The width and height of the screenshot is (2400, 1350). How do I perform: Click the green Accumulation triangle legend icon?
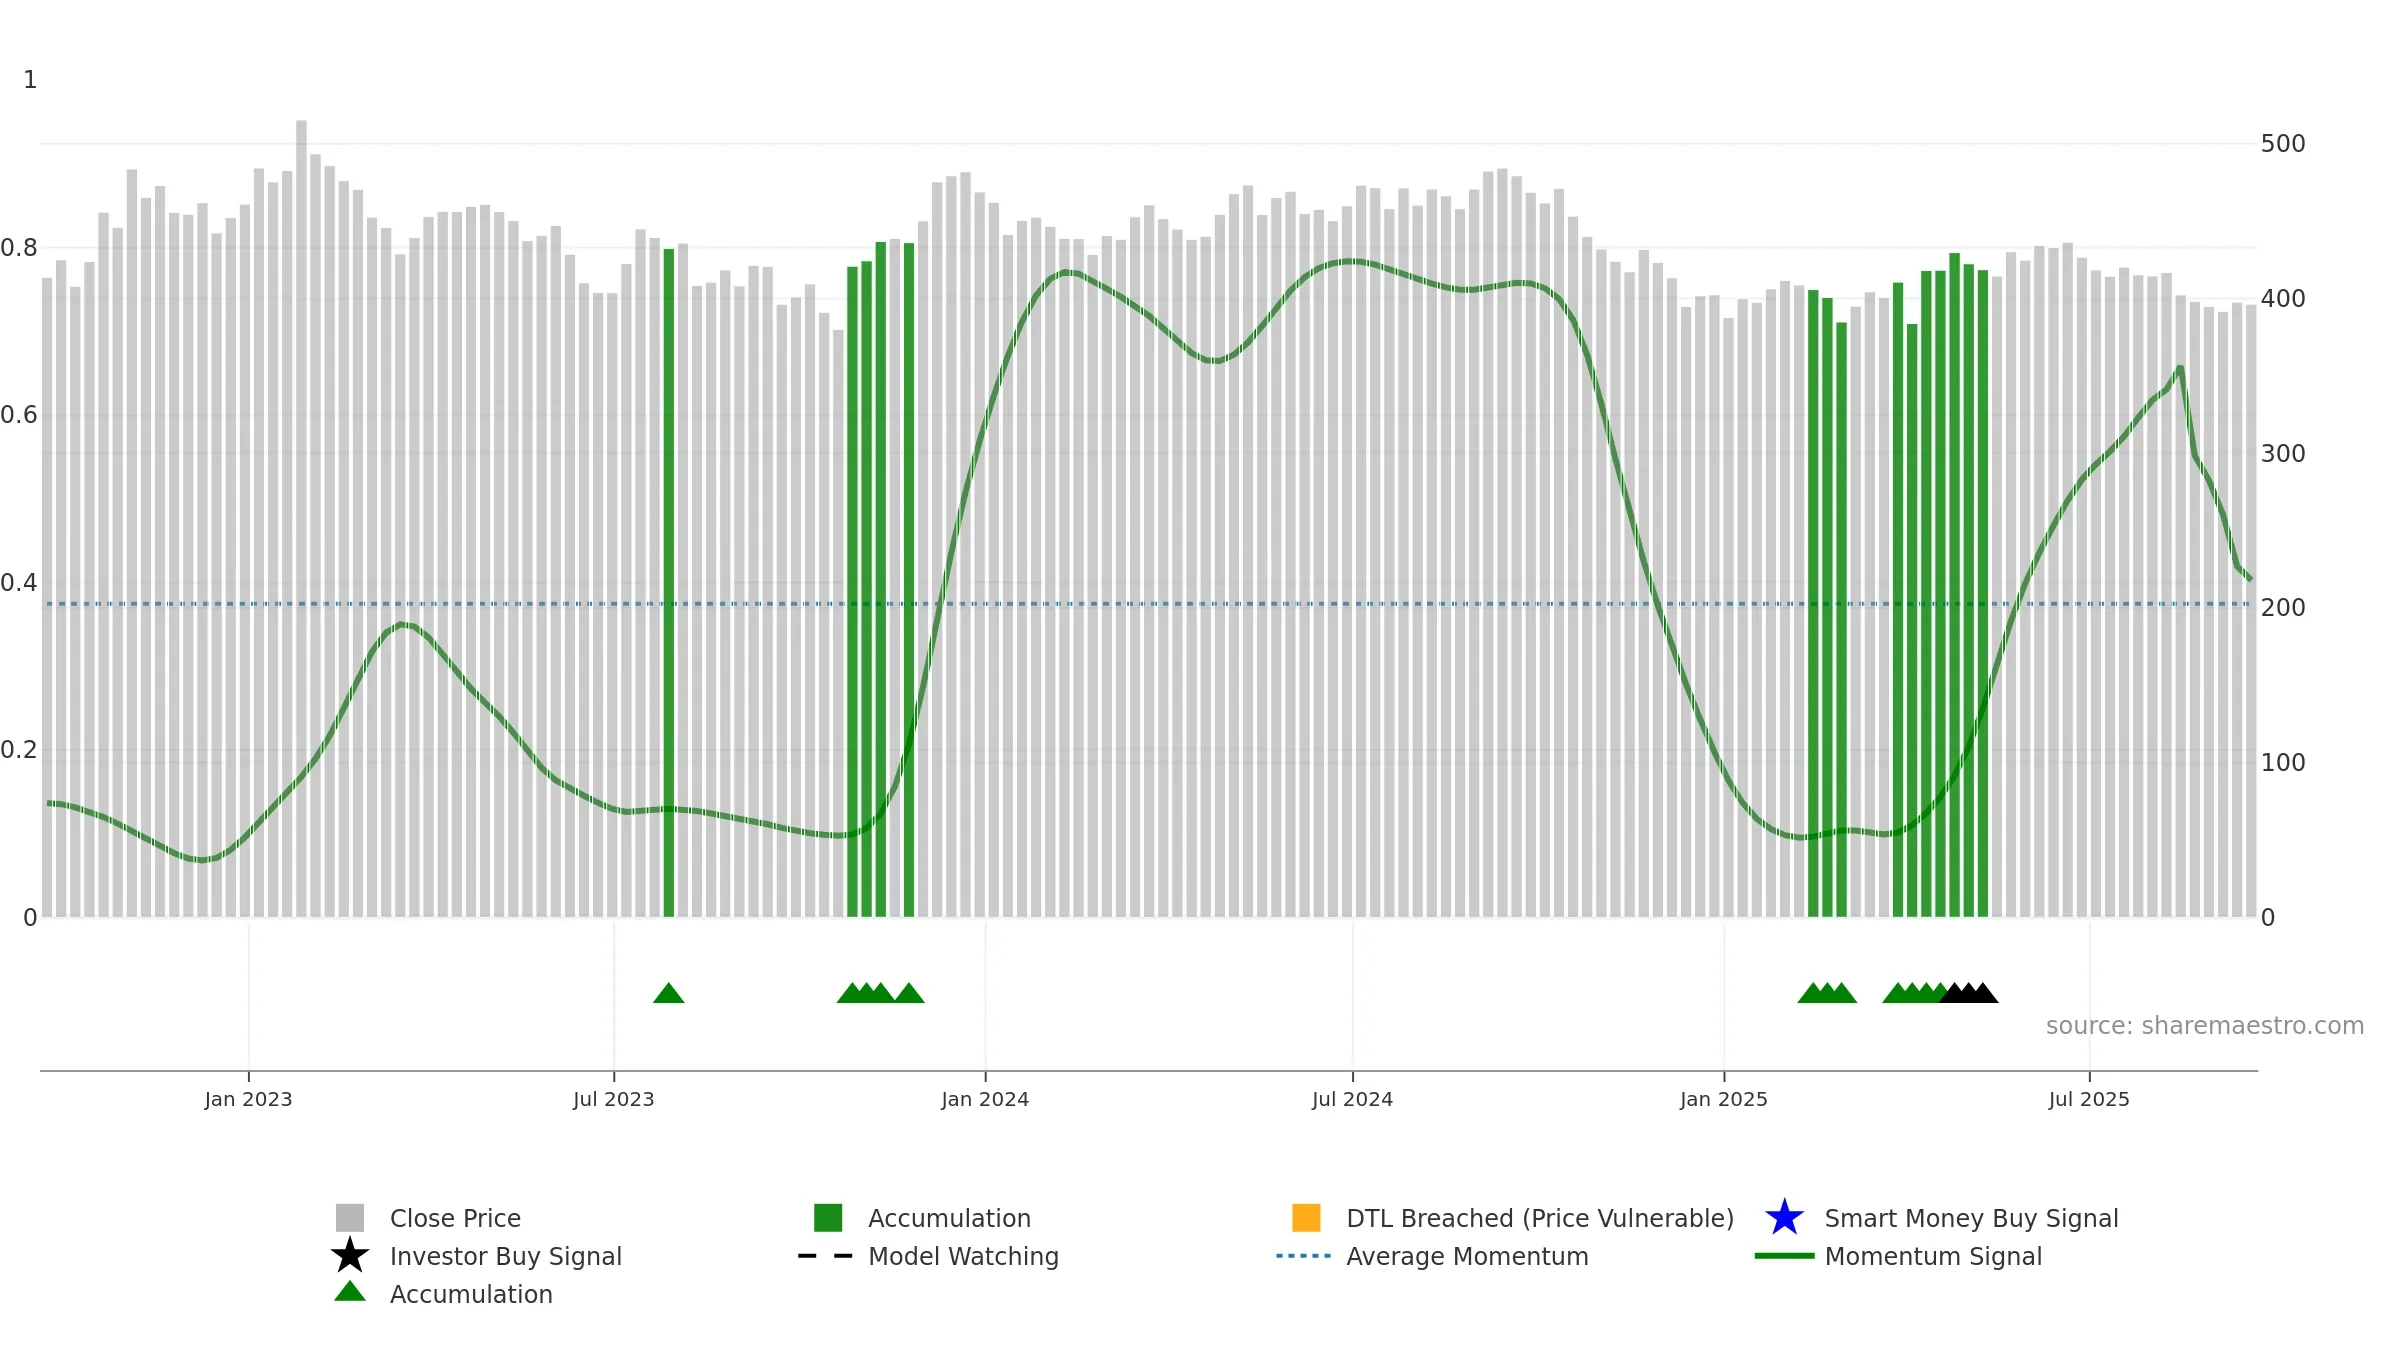tap(350, 1291)
